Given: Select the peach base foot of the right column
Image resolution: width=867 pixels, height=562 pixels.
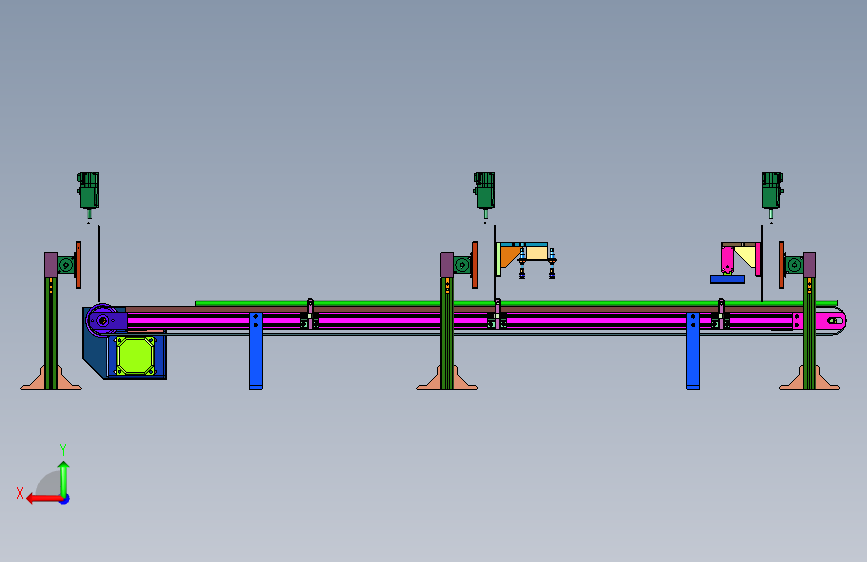Looking at the screenshot, I should coord(809,378).
